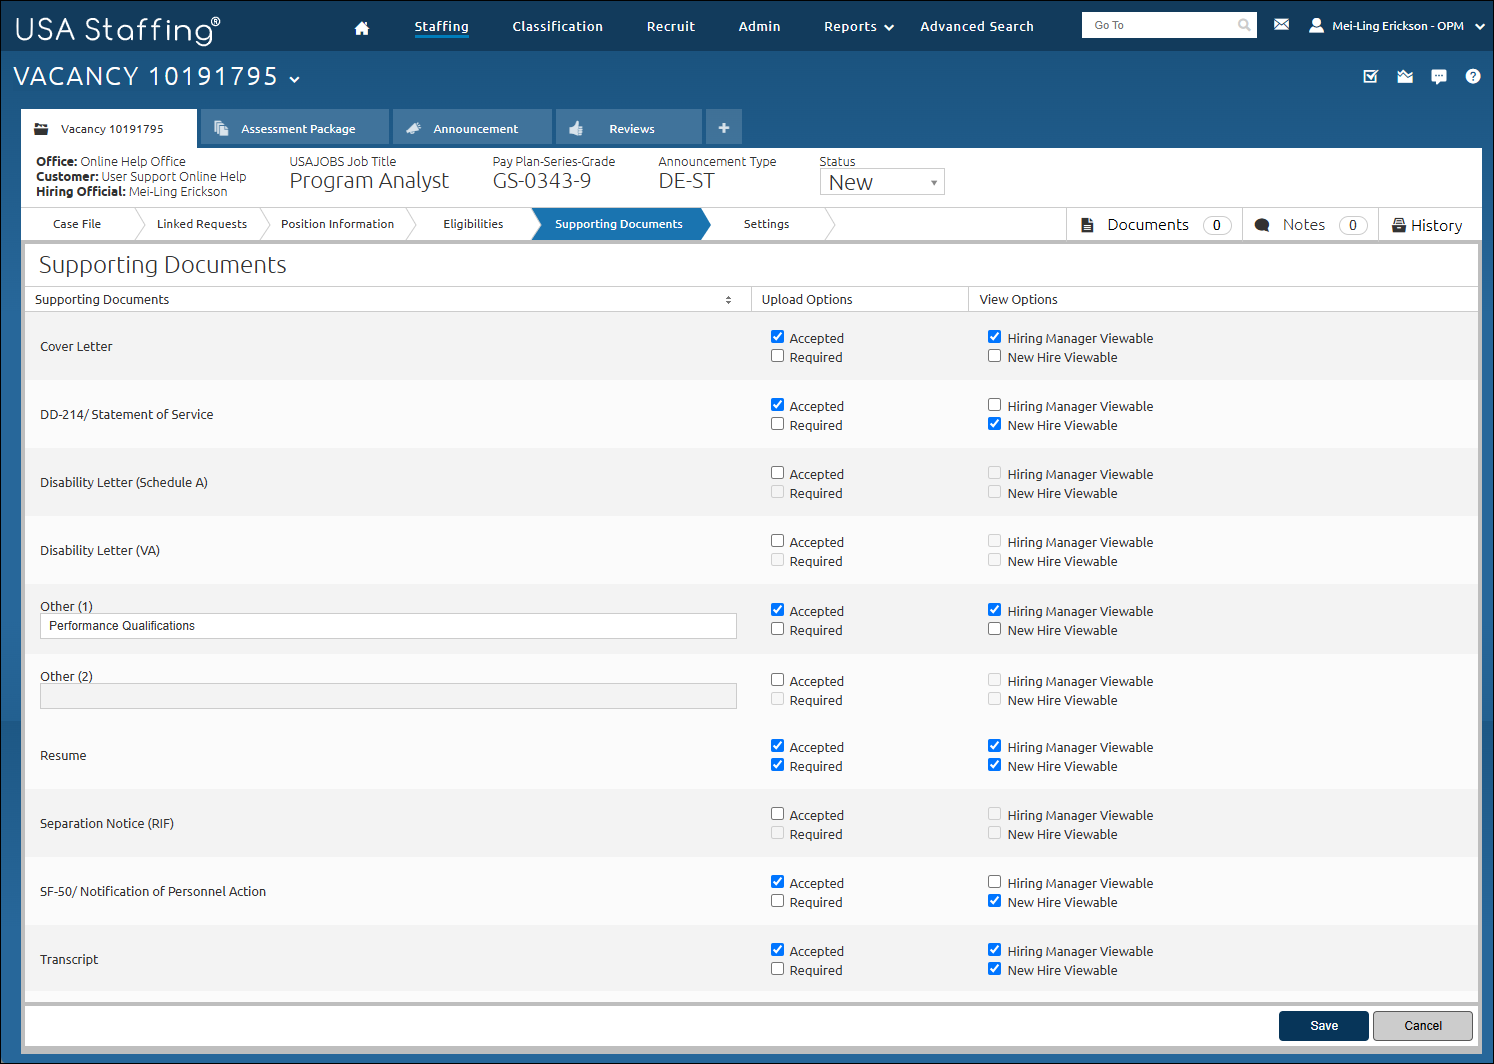Check Hiring Manager Viewable for DD-214

[994, 405]
